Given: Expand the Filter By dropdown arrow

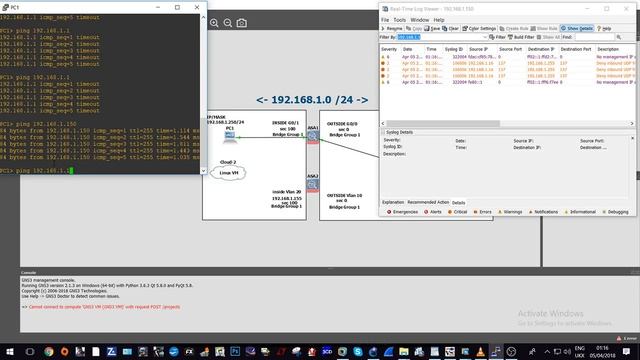Looking at the screenshot, I should [x=484, y=37].
